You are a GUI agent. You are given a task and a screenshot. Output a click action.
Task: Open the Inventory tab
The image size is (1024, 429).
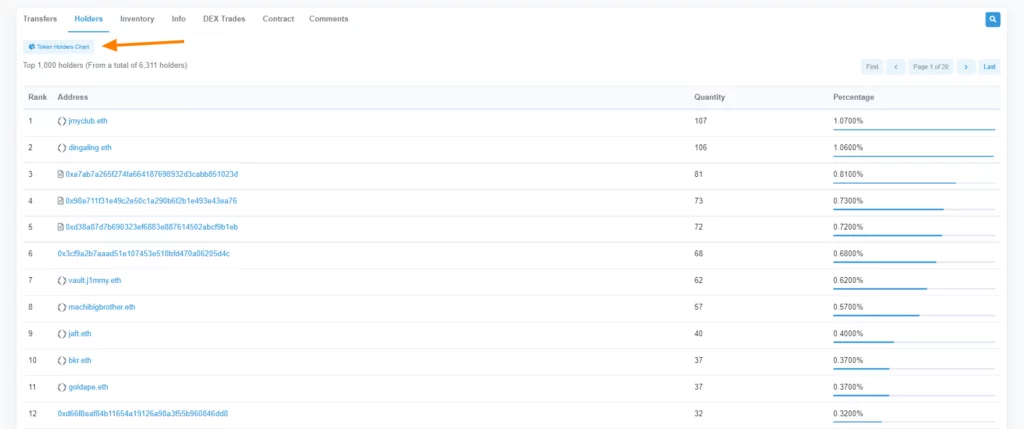pyautogui.click(x=137, y=19)
